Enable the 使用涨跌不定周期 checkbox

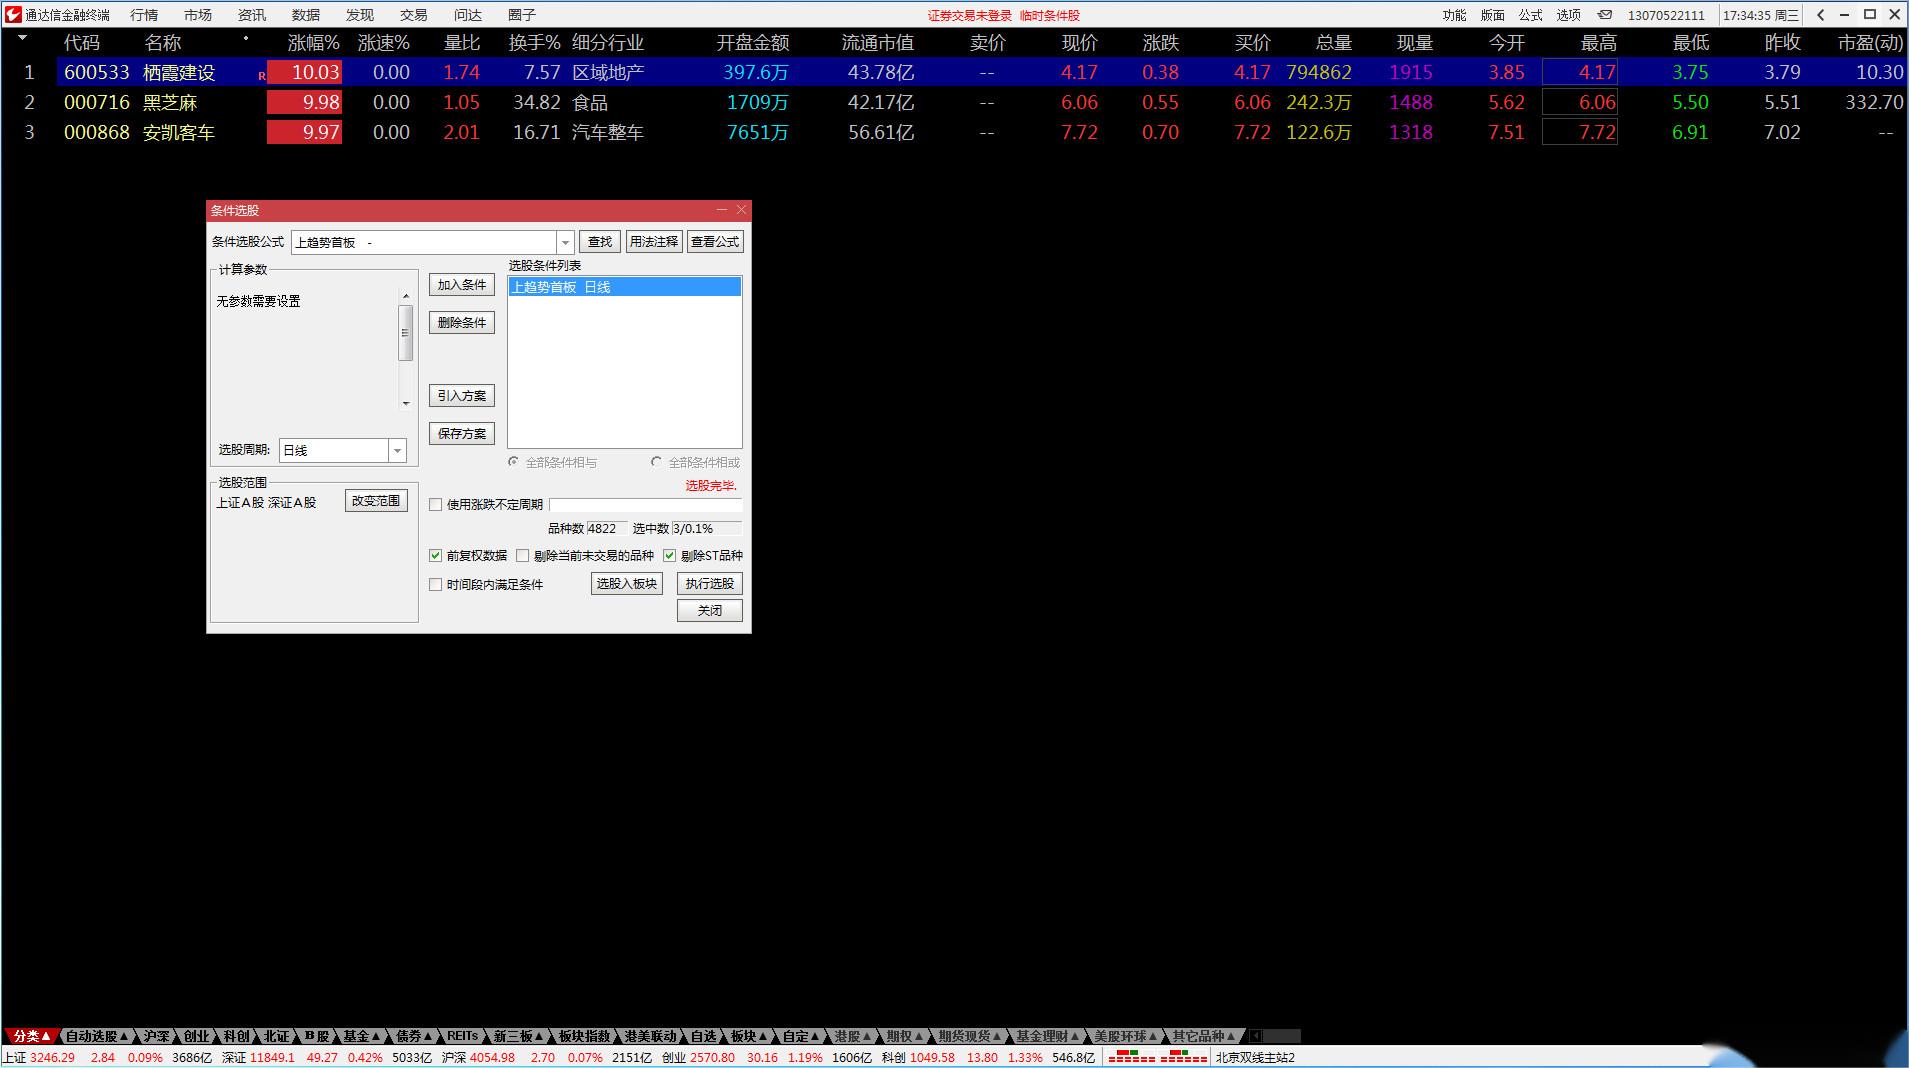point(435,504)
